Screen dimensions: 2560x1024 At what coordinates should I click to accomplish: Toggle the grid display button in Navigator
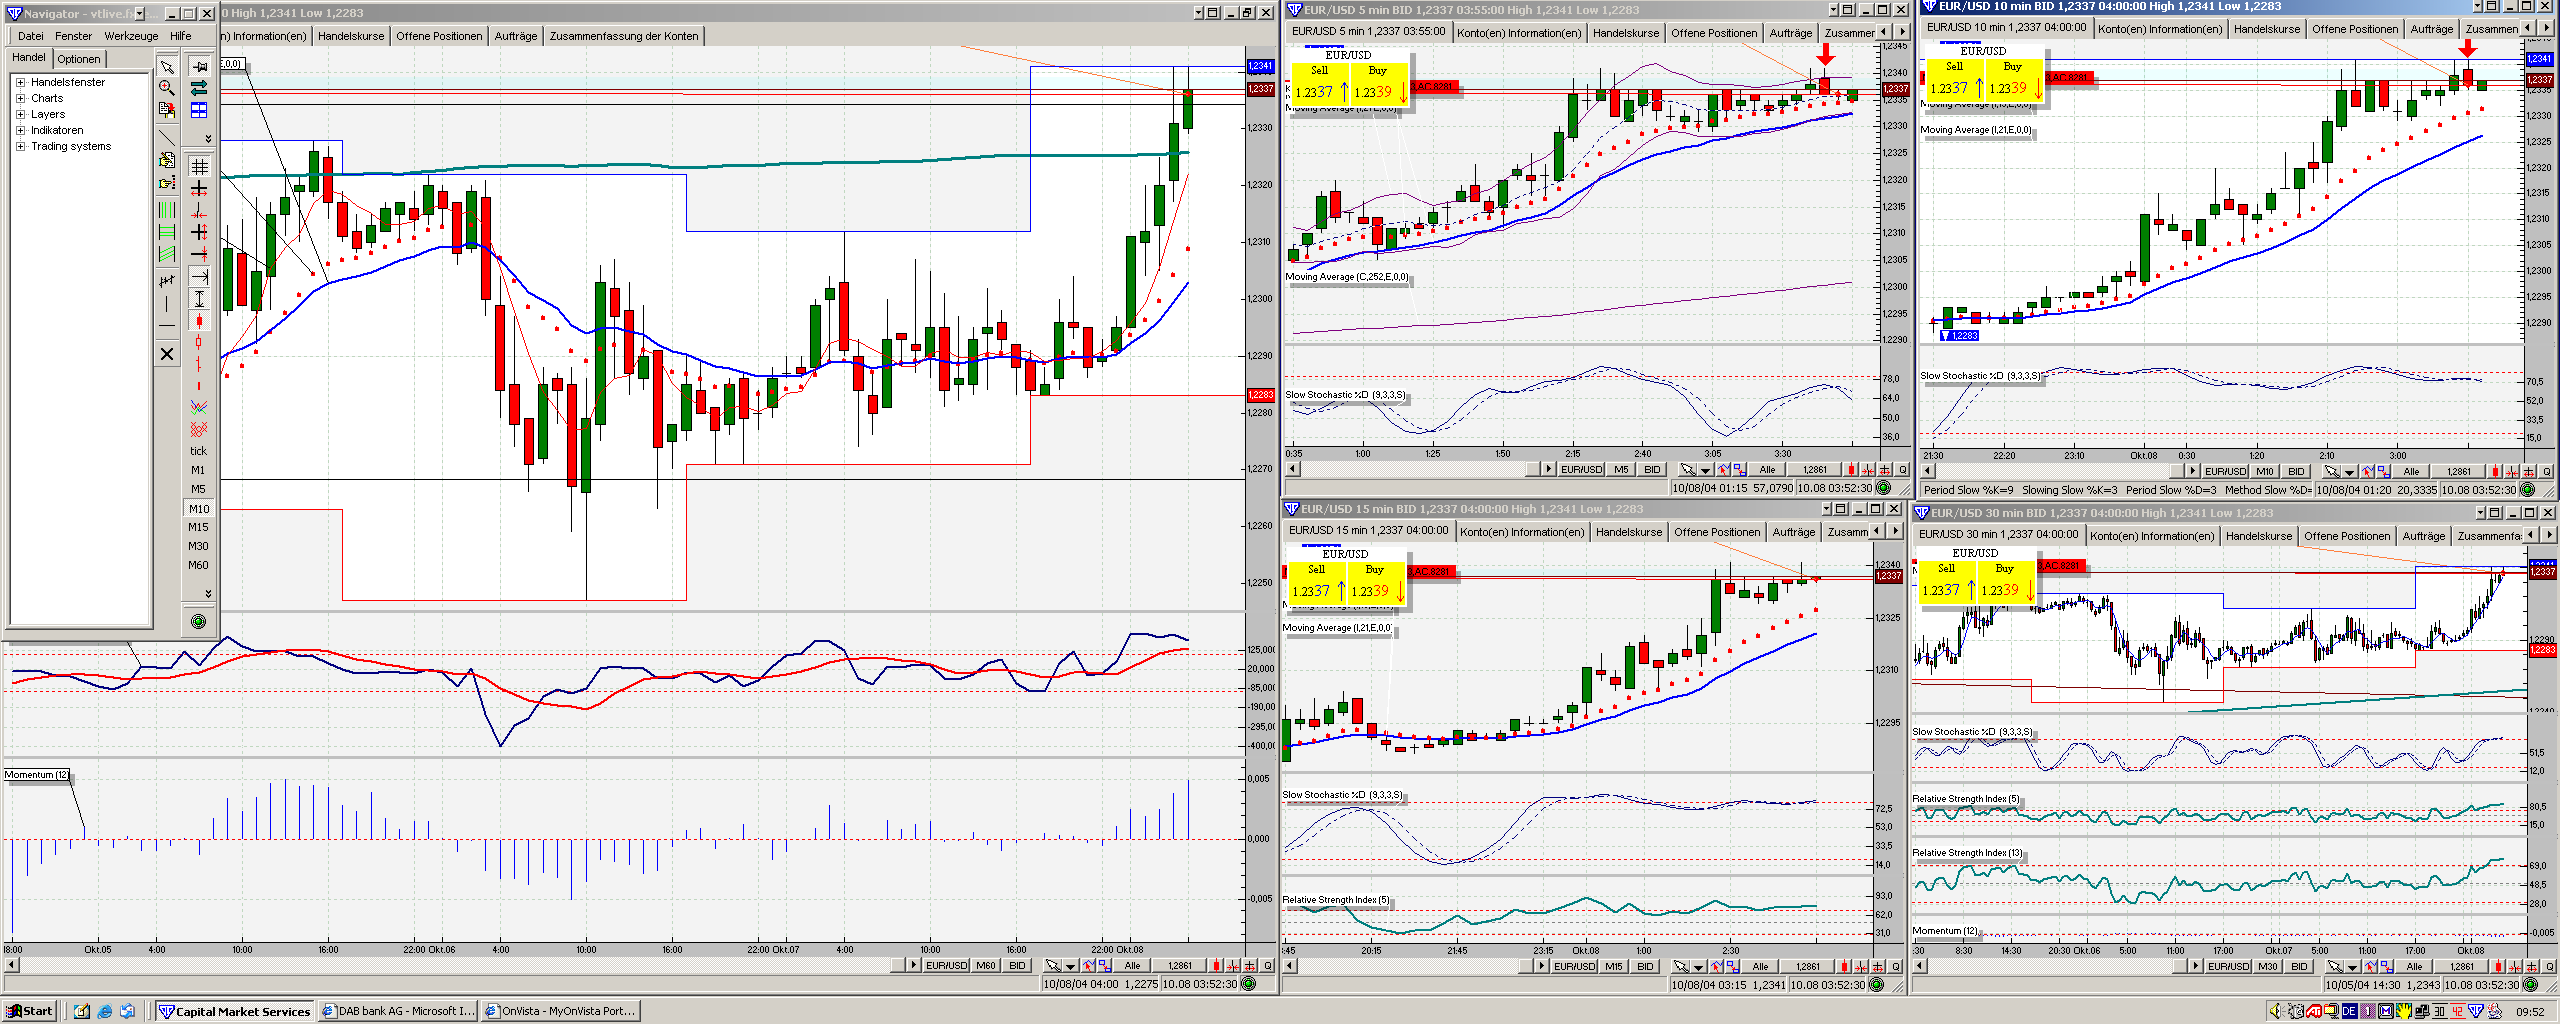coord(199,166)
